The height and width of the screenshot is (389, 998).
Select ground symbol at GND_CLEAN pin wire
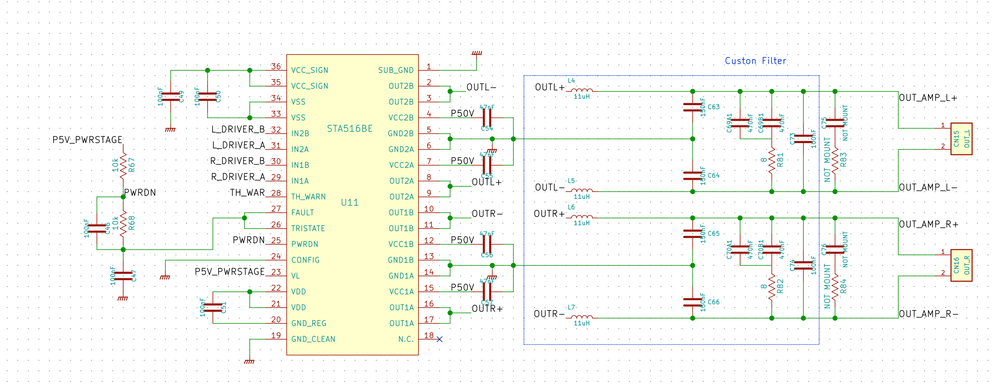(250, 361)
